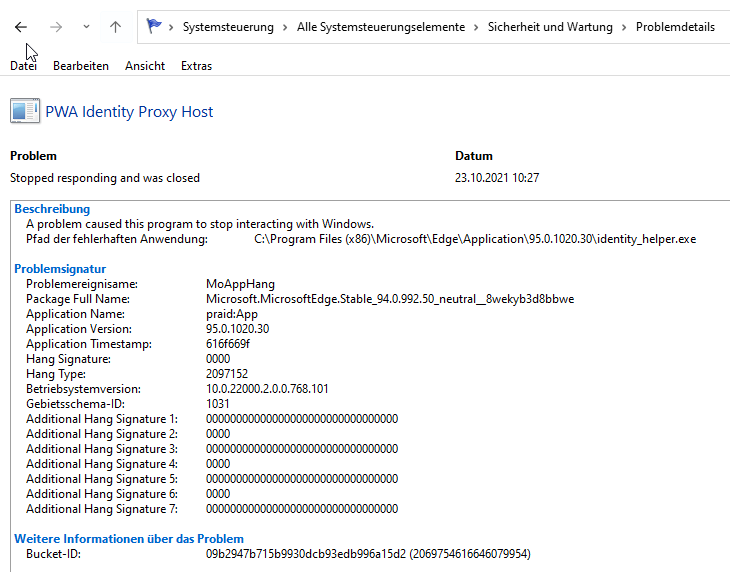Click the PWA Identity Proxy Host program icon
This screenshot has width=730, height=572.
(x=25, y=111)
